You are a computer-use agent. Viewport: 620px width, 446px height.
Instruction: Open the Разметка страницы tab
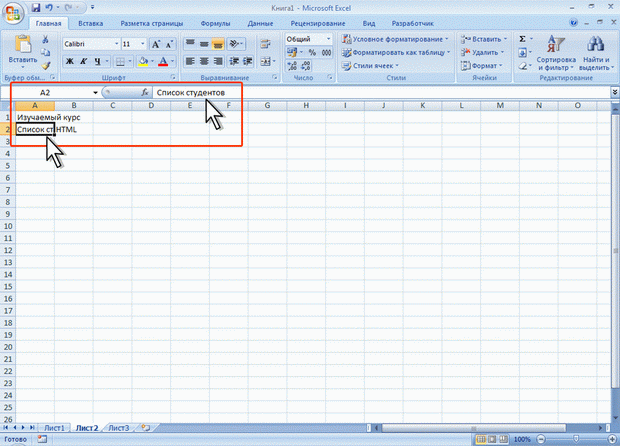151,23
